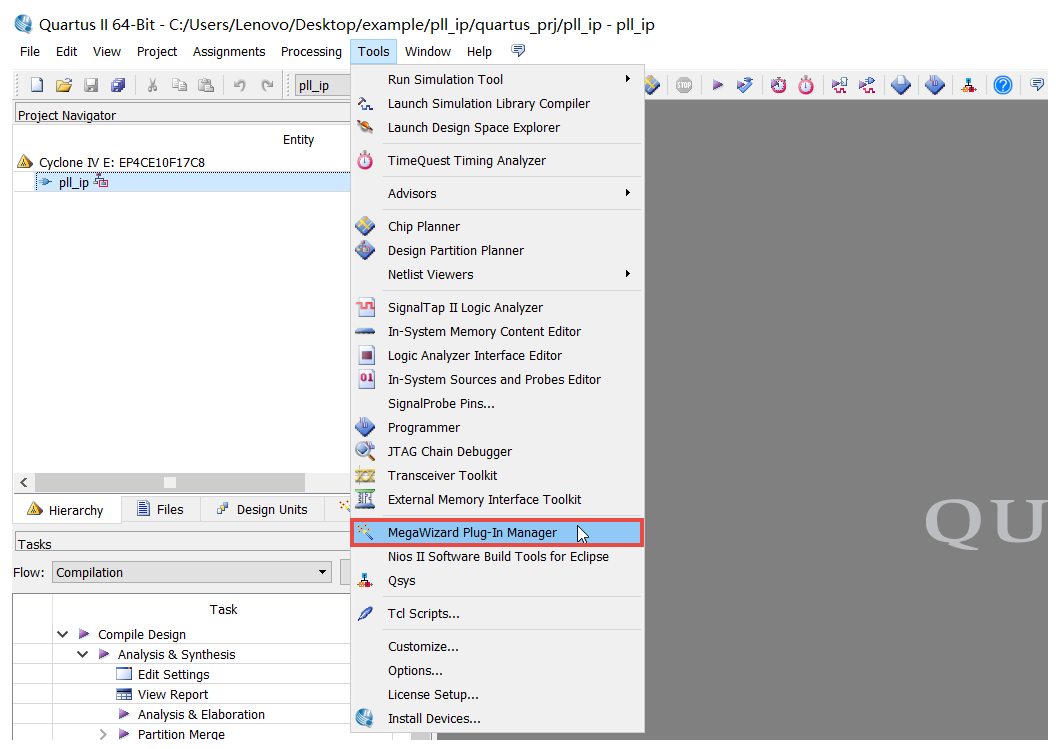Click Edit Settings task
The width and height of the screenshot is (1056, 749).
pyautogui.click(x=173, y=675)
